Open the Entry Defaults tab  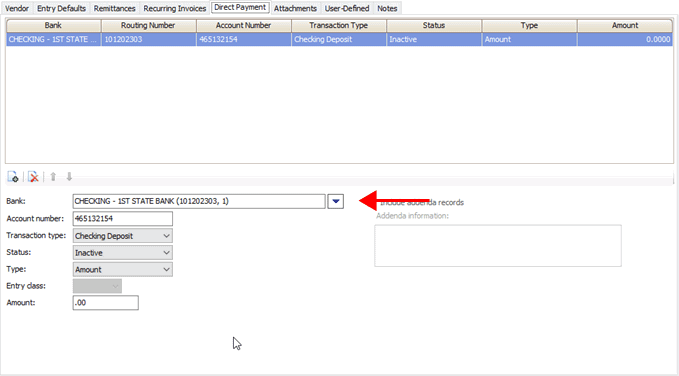pyautogui.click(x=61, y=8)
